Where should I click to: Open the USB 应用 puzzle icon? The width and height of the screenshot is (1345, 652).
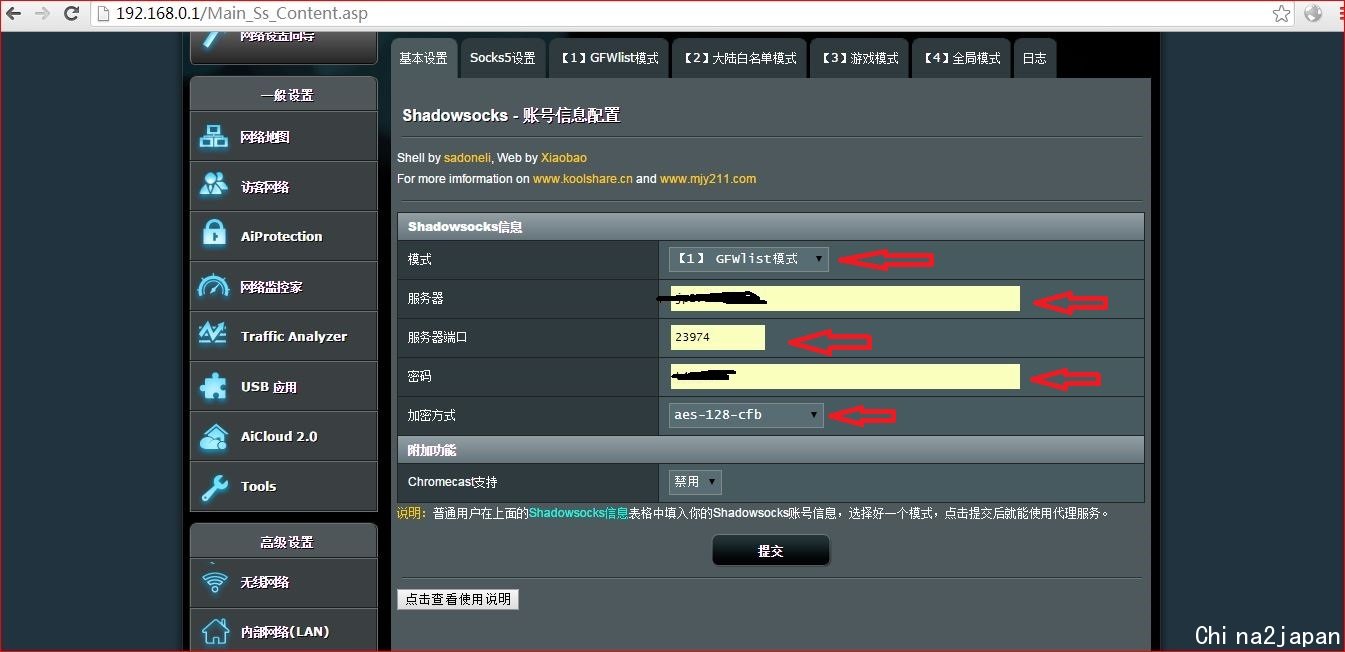[214, 386]
